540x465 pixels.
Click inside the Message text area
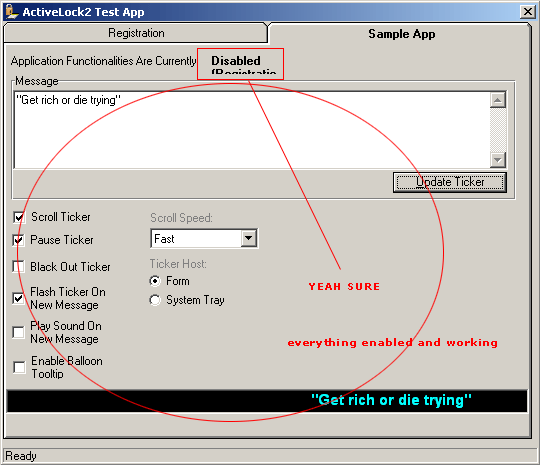(251, 130)
